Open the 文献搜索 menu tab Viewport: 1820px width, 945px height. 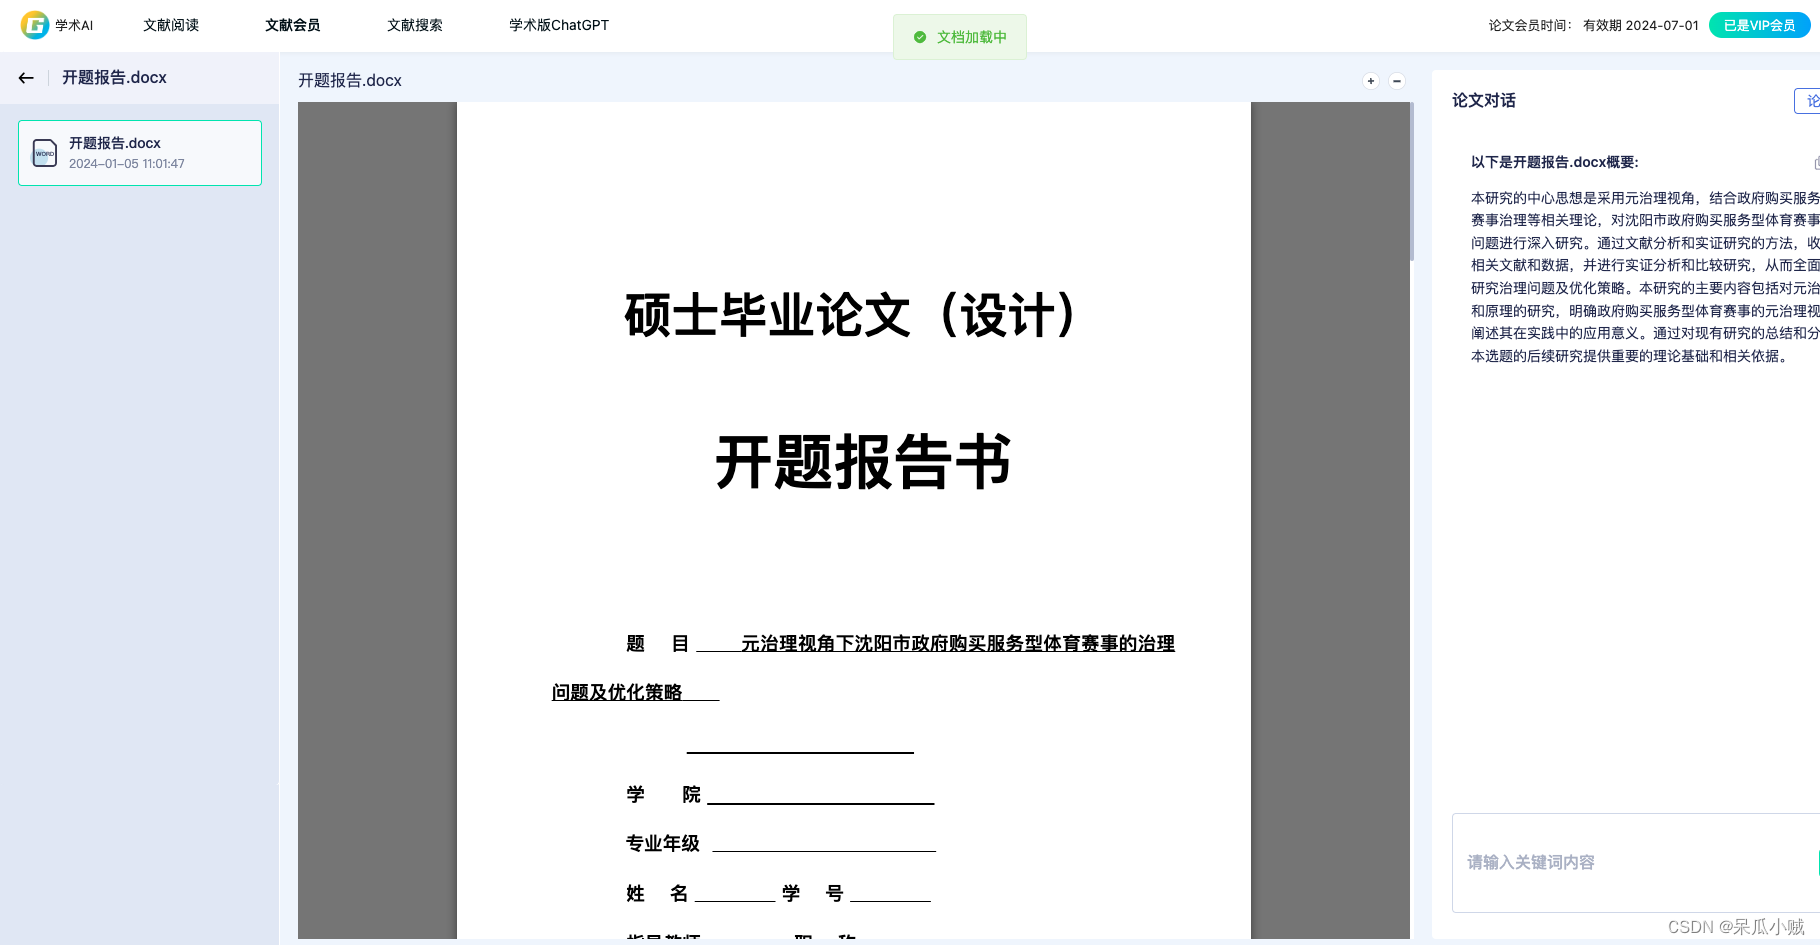coord(415,25)
